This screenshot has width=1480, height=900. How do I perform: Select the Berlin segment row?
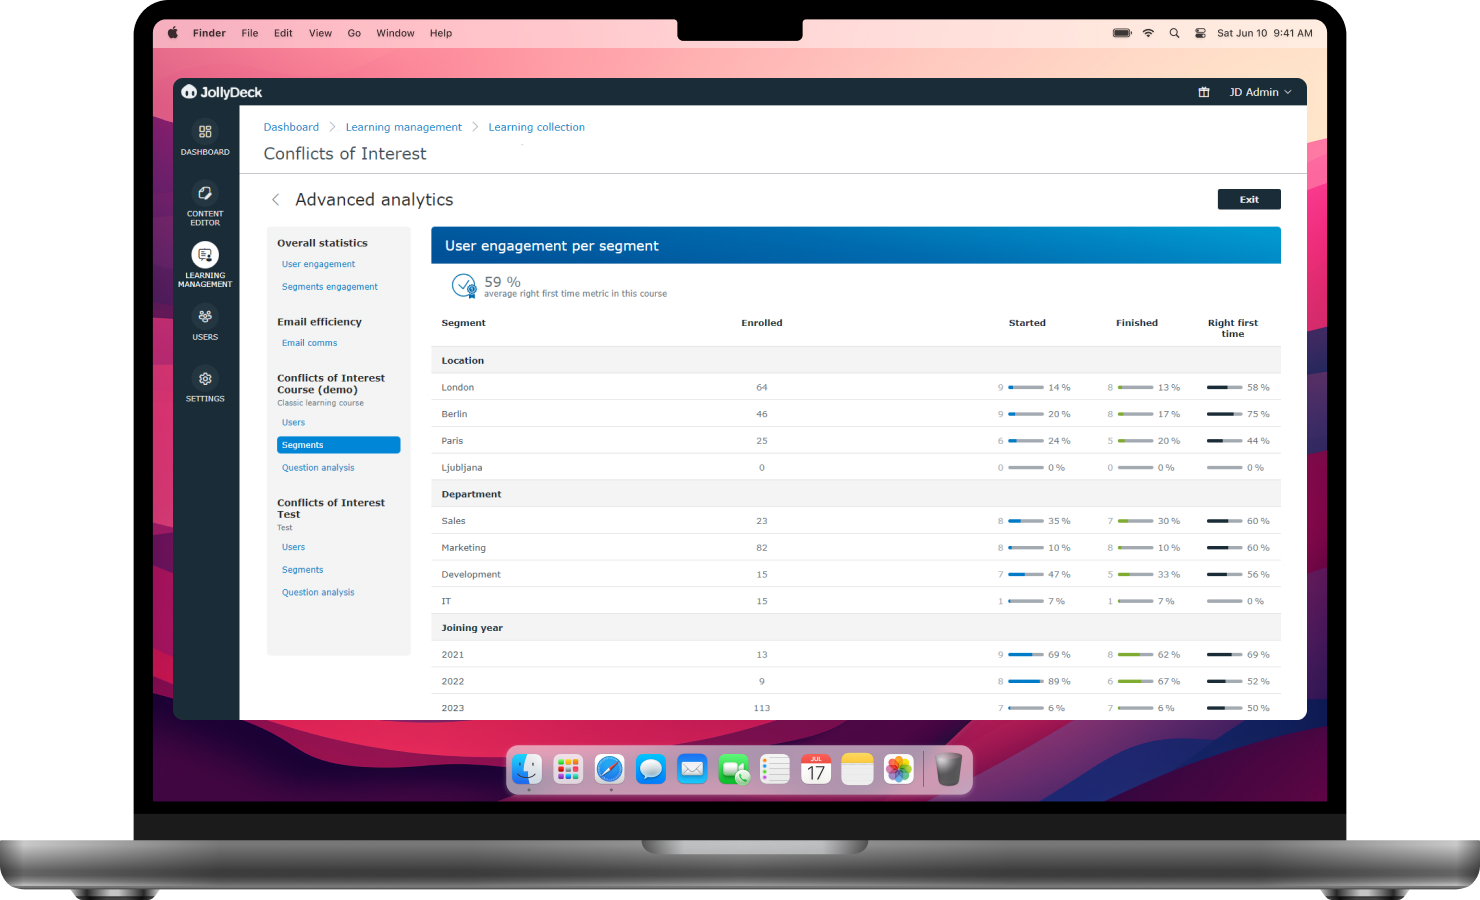click(856, 414)
